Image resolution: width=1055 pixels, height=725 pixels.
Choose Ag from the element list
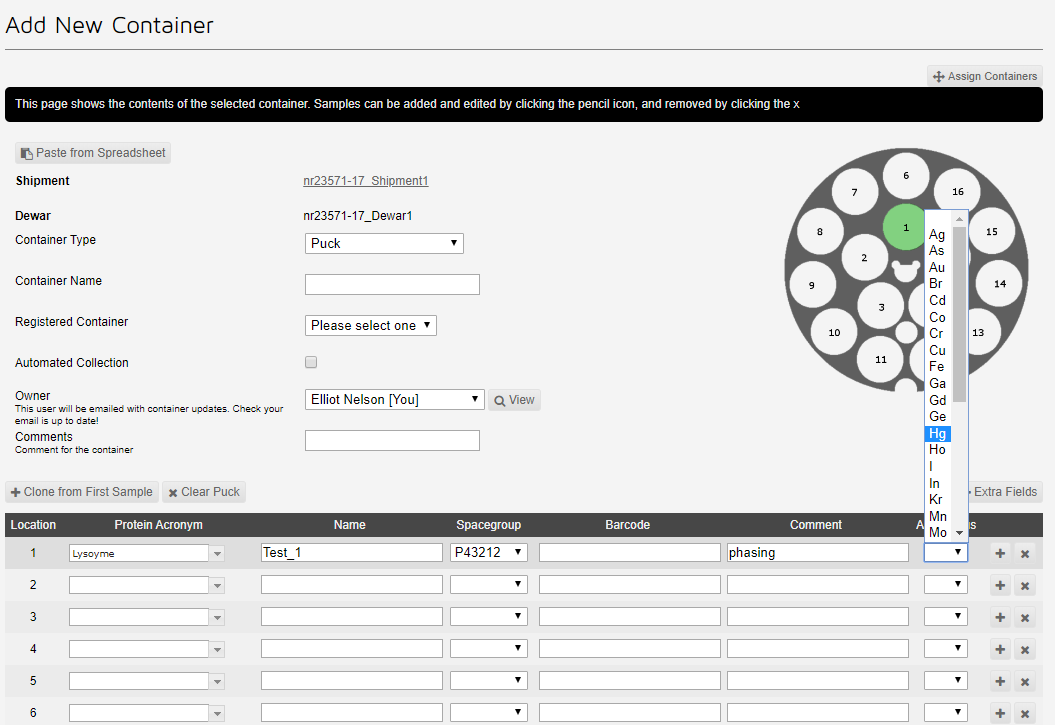pos(938,234)
